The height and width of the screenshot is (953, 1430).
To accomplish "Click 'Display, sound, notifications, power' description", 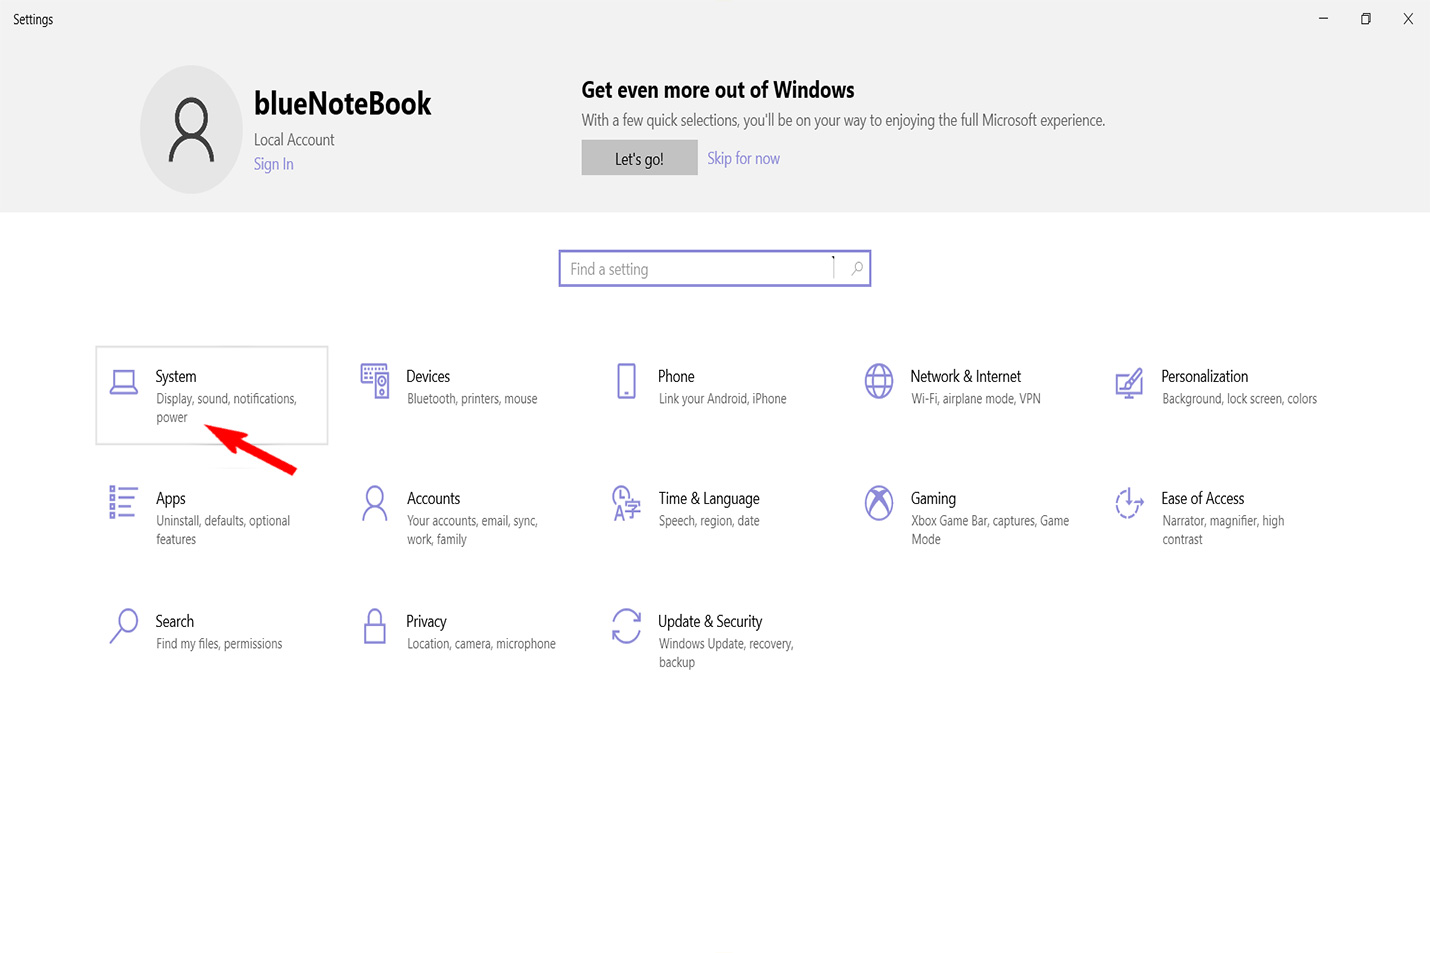I will point(226,408).
